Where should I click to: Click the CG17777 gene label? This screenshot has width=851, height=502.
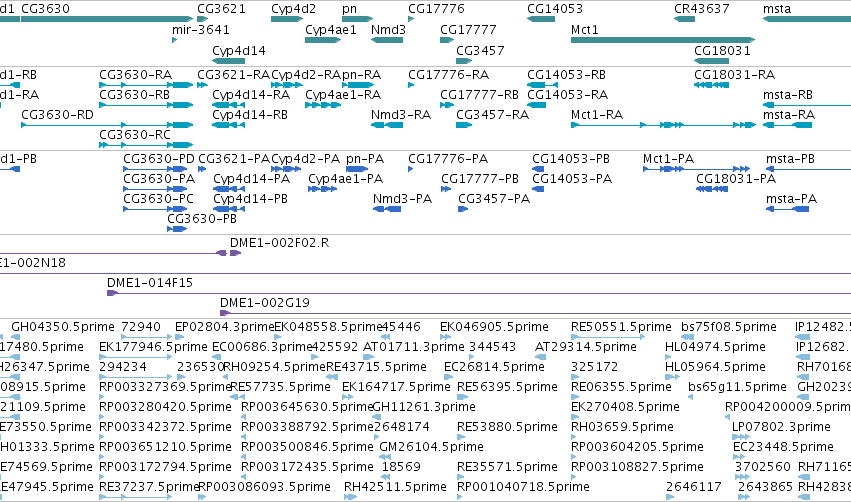coord(468,29)
